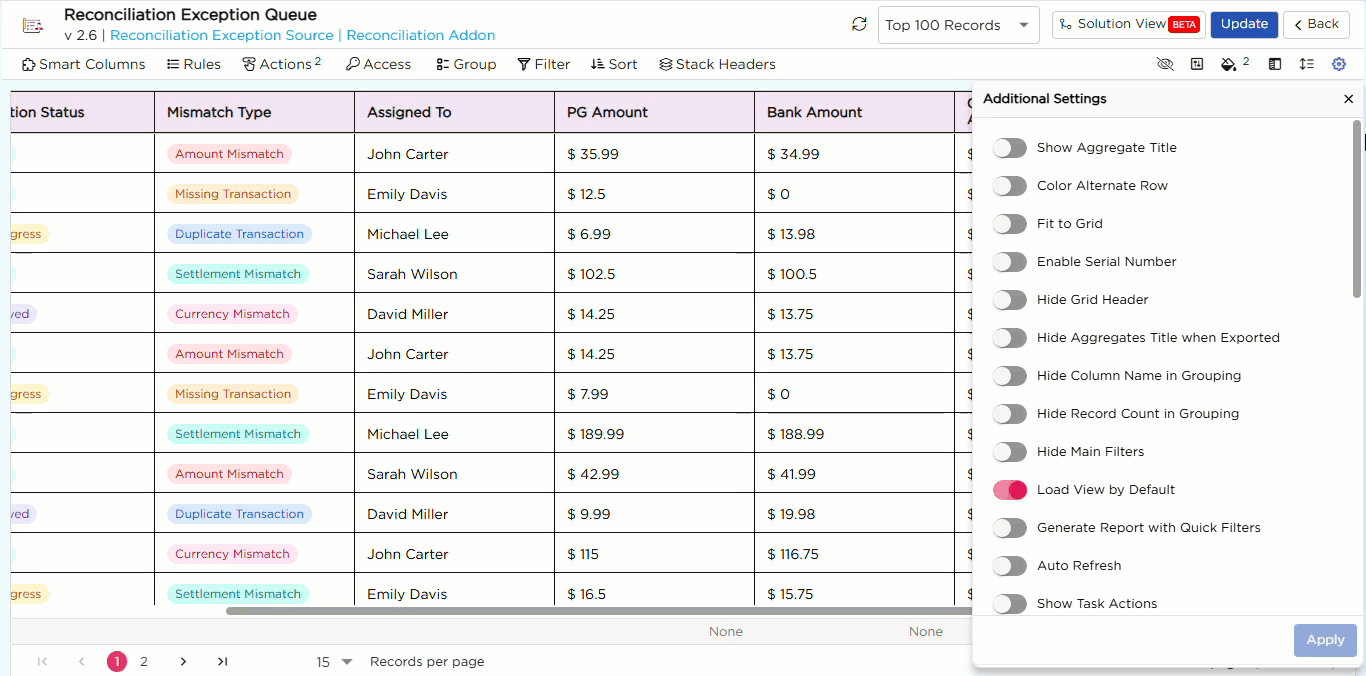This screenshot has height=676, width=1366.
Task: Jump to last page of records
Action: pyautogui.click(x=222, y=661)
